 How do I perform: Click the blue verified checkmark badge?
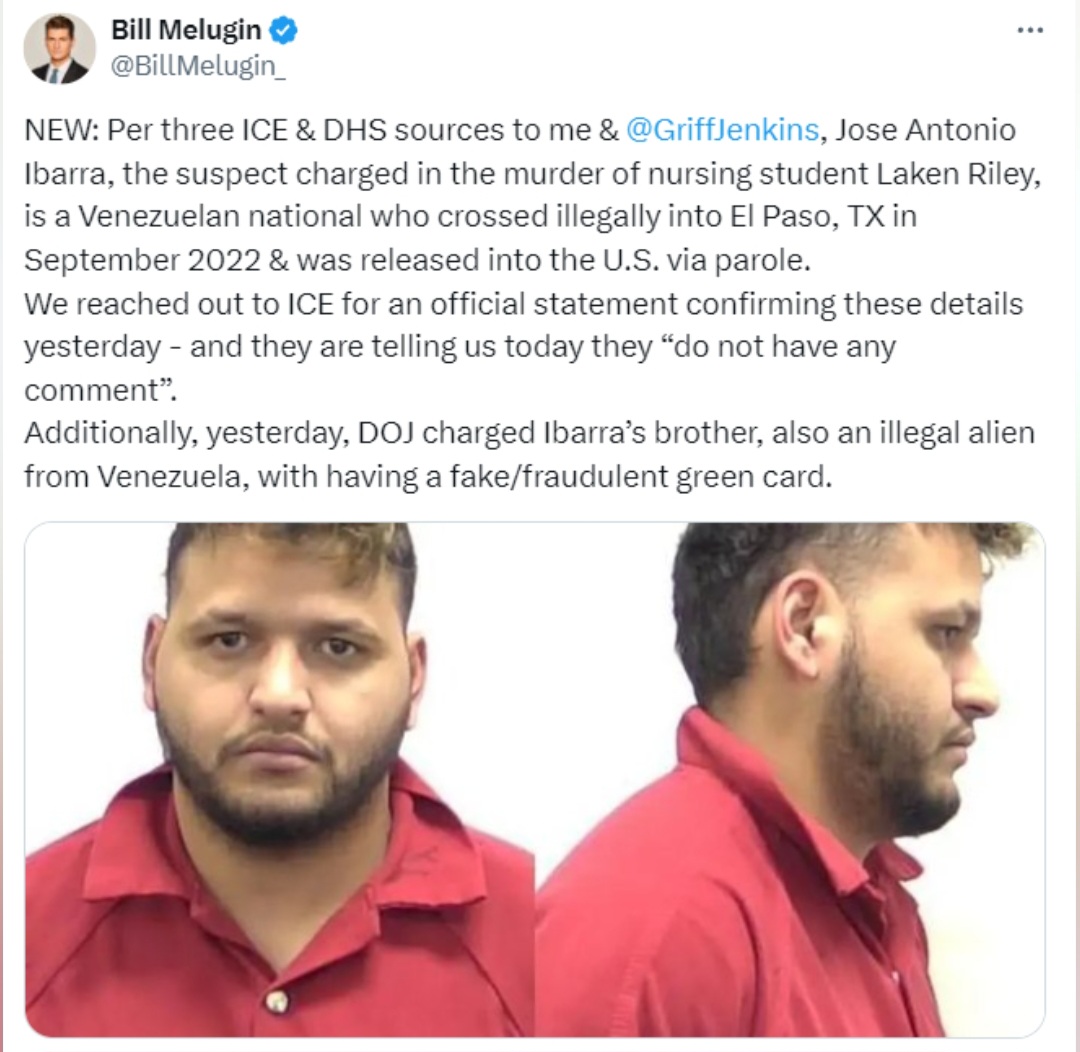[283, 30]
